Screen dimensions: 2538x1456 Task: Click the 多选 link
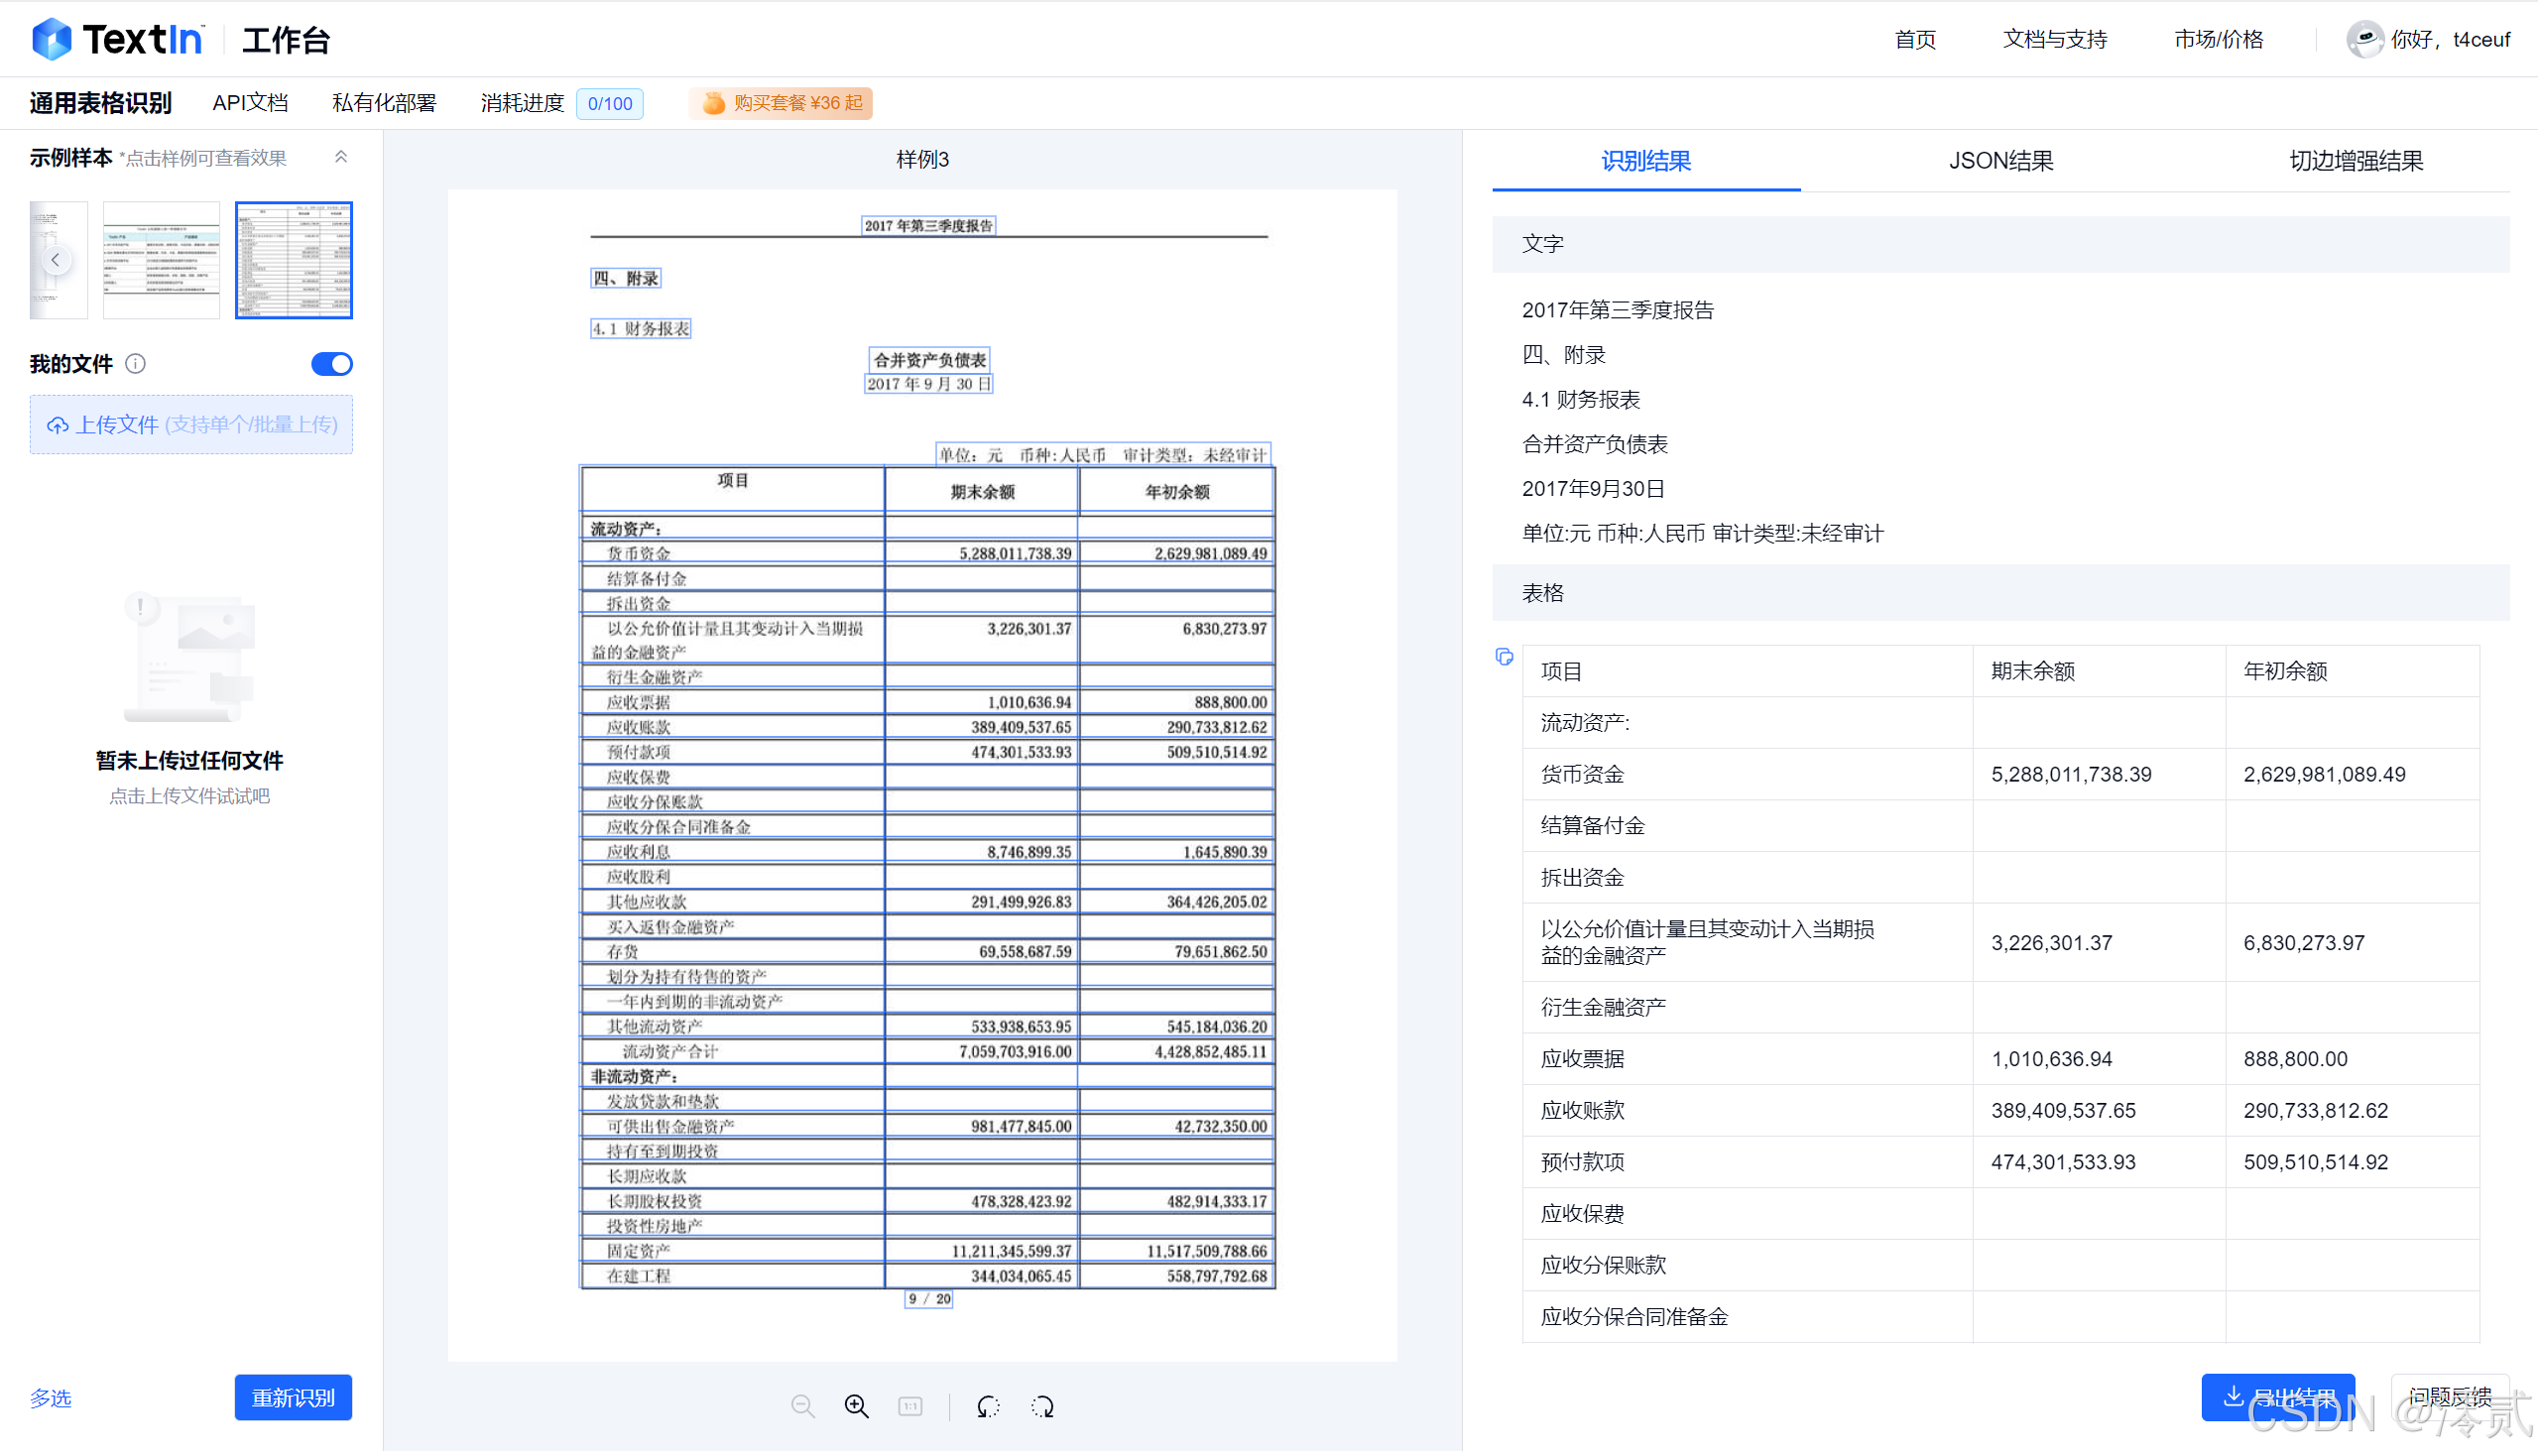point(49,1397)
